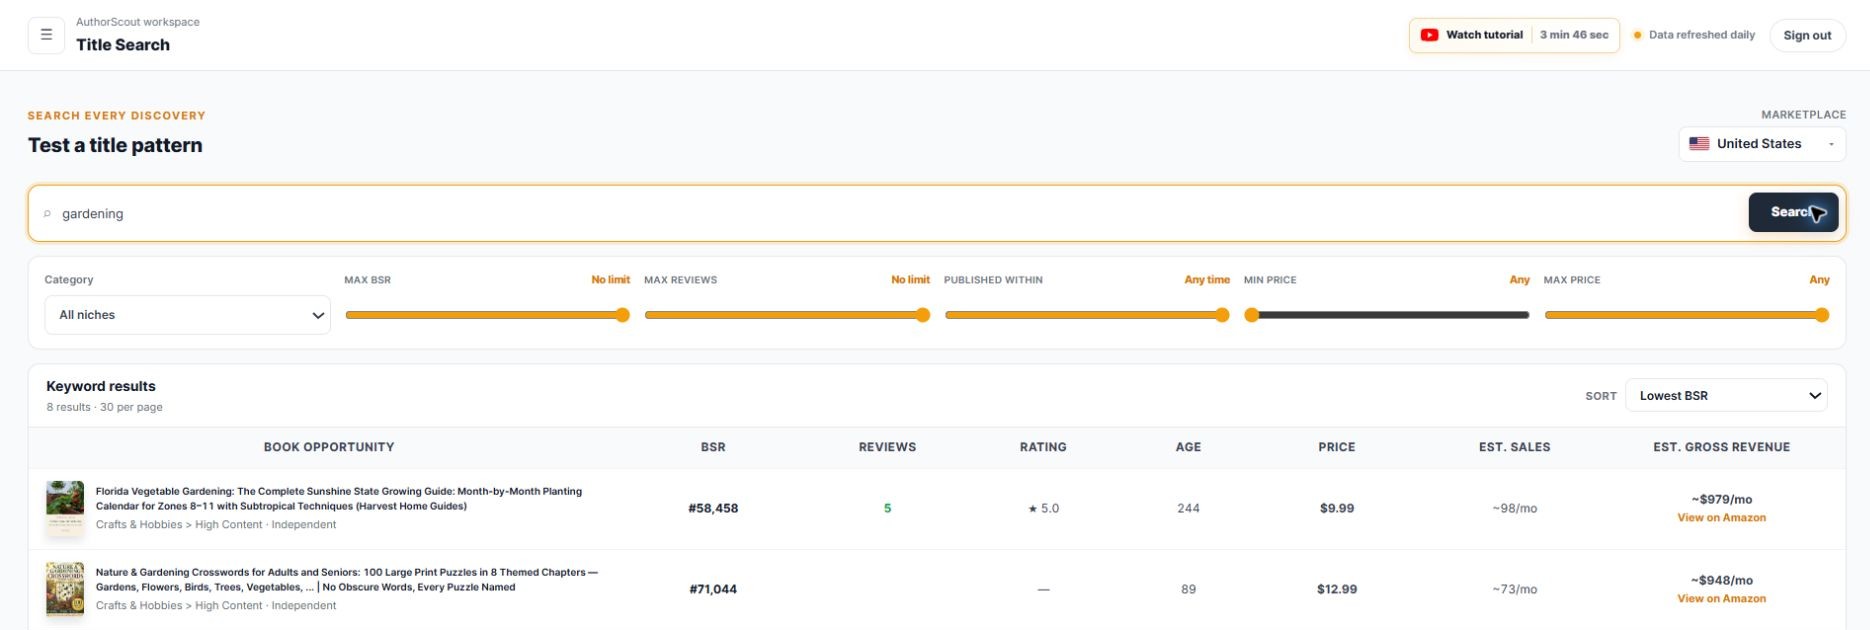
Task: Click the United States flag icon
Action: (x=1699, y=144)
